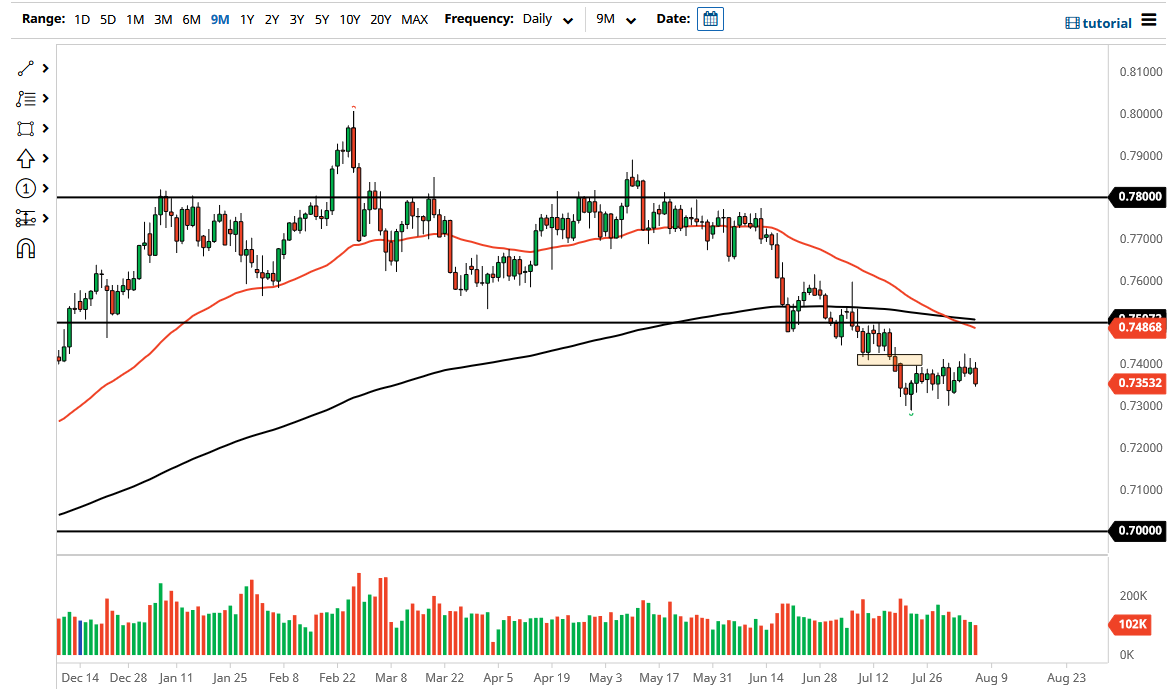This screenshot has height=690, width=1170.
Task: Set range to 3Y
Action: coord(297,19)
